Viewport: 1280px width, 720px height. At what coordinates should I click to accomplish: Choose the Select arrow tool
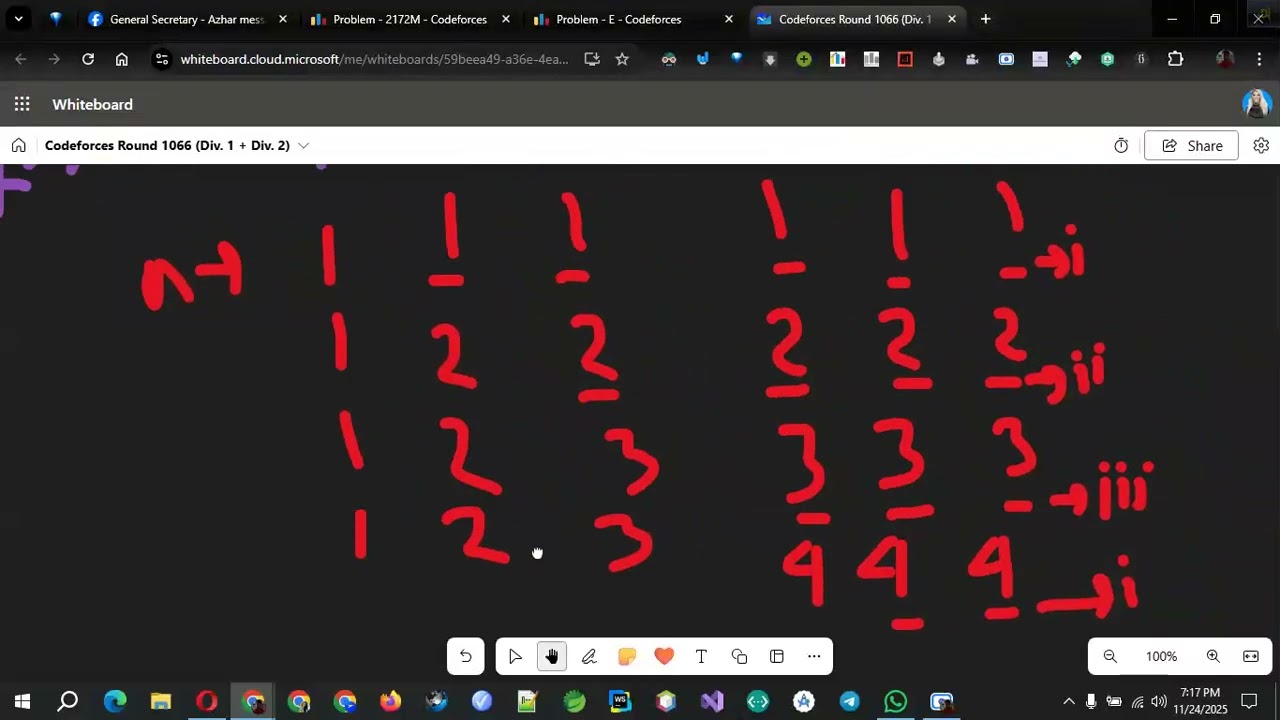tap(515, 657)
